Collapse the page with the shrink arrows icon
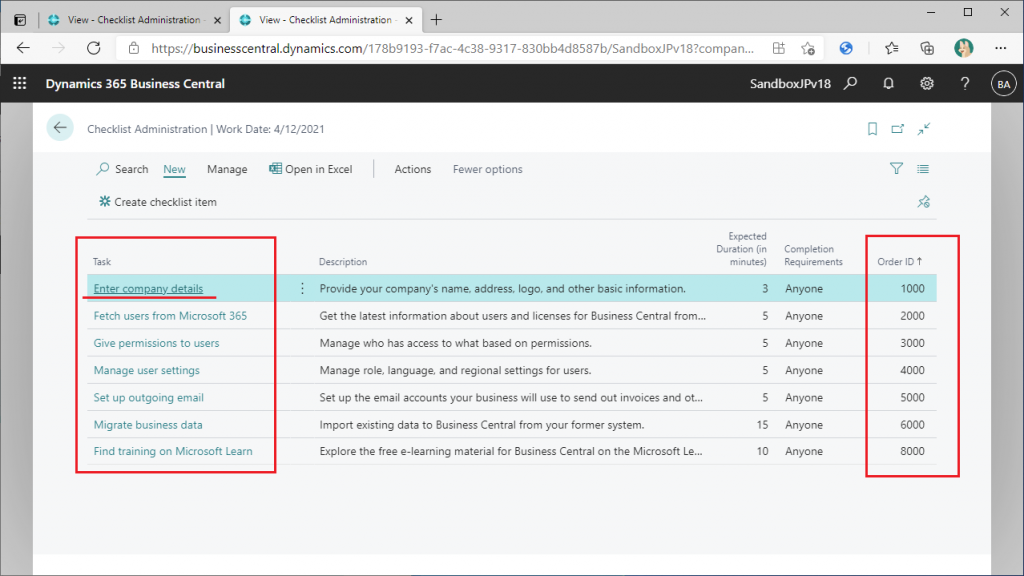 (x=923, y=129)
